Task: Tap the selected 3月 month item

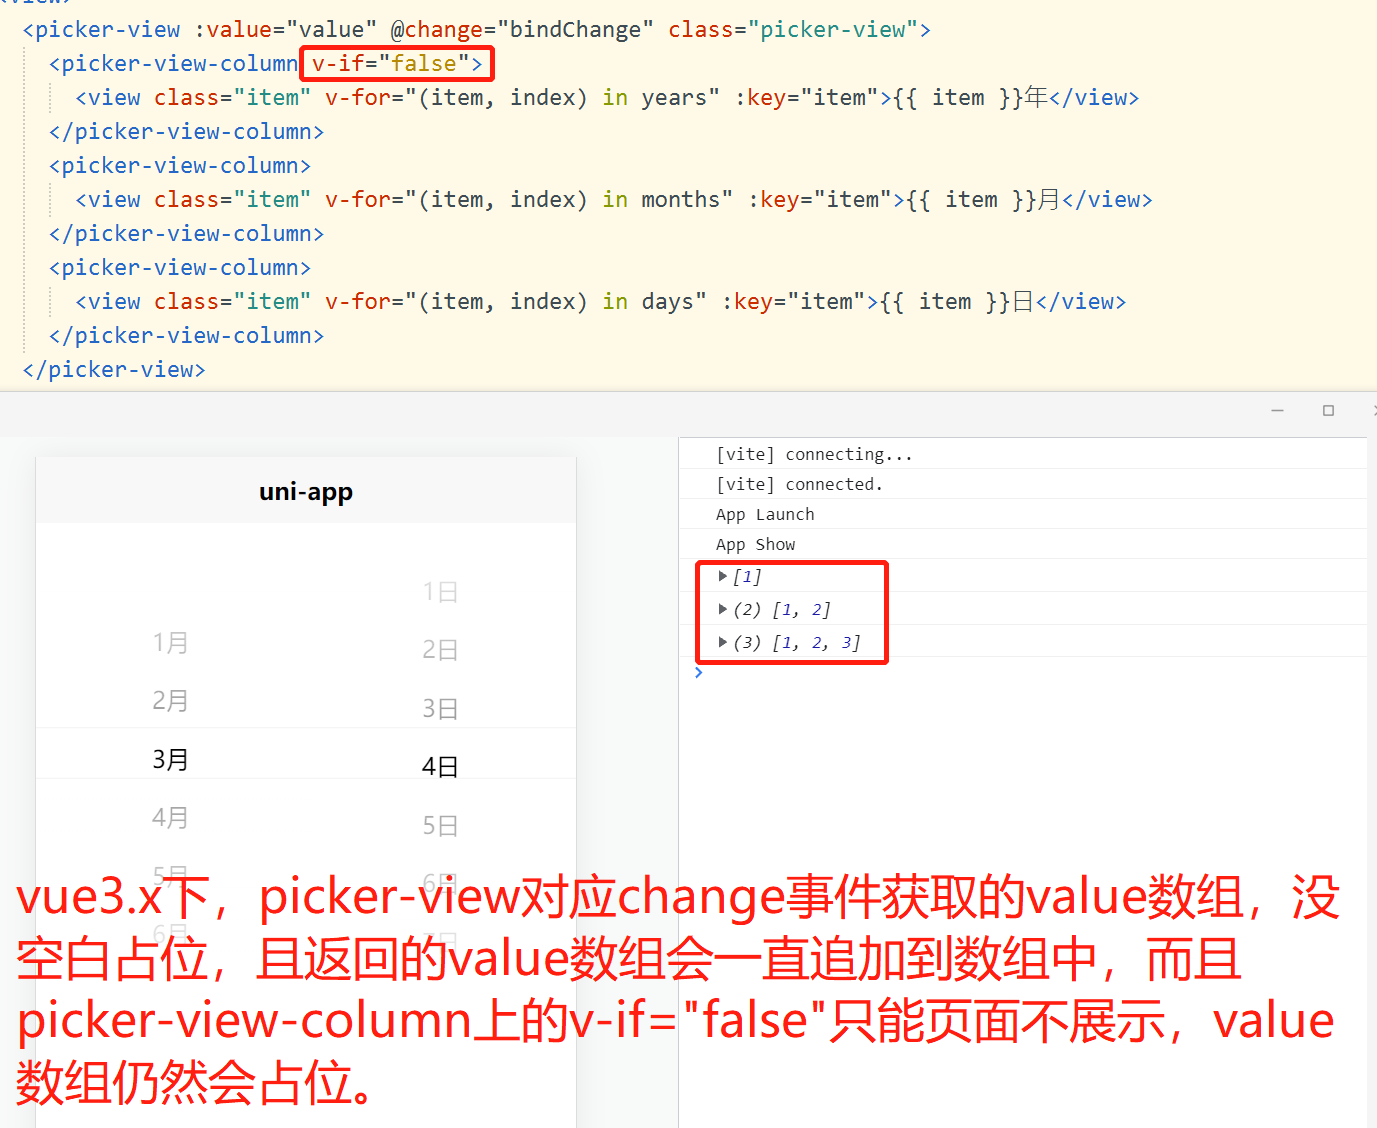Action: [x=170, y=760]
